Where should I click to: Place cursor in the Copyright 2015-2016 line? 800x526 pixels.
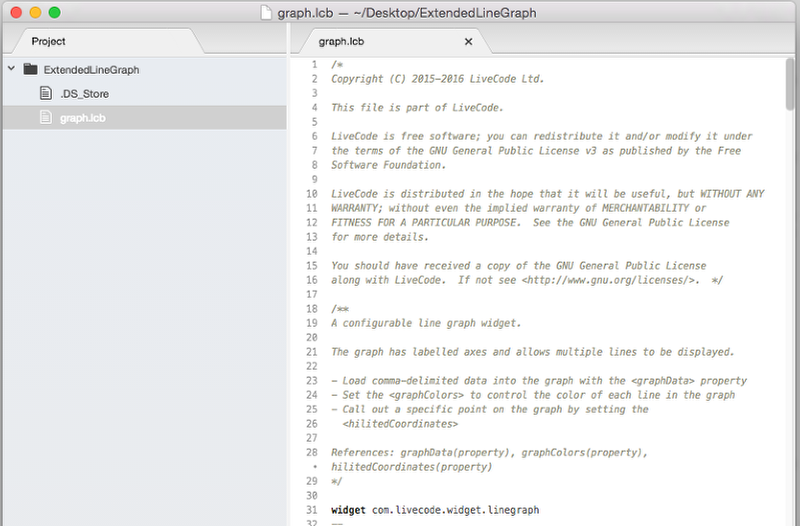(x=437, y=79)
